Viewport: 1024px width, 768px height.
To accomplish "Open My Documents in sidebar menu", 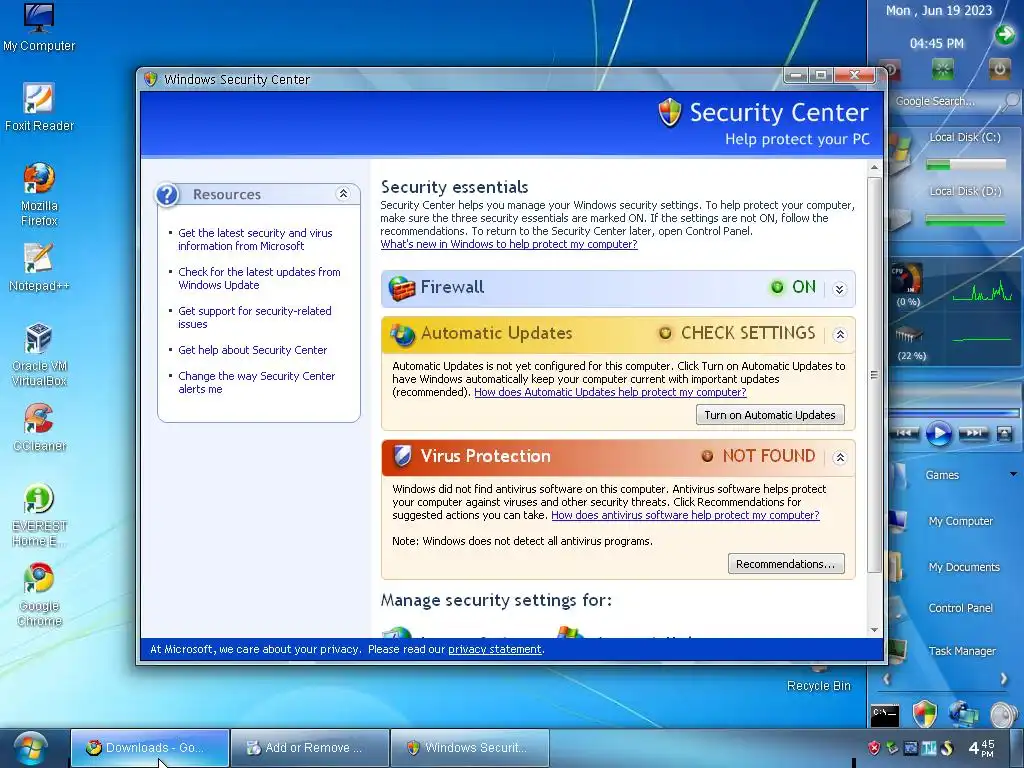I will 964,567.
